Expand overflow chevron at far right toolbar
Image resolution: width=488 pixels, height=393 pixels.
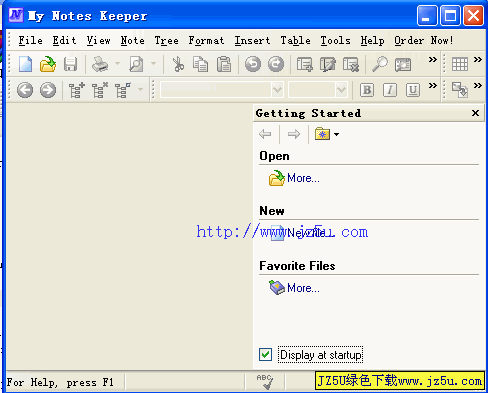click(478, 86)
